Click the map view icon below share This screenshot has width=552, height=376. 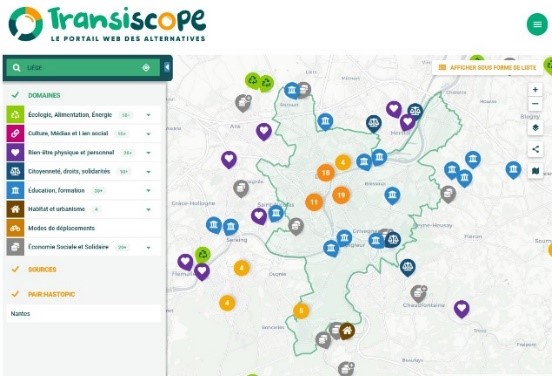(x=535, y=171)
